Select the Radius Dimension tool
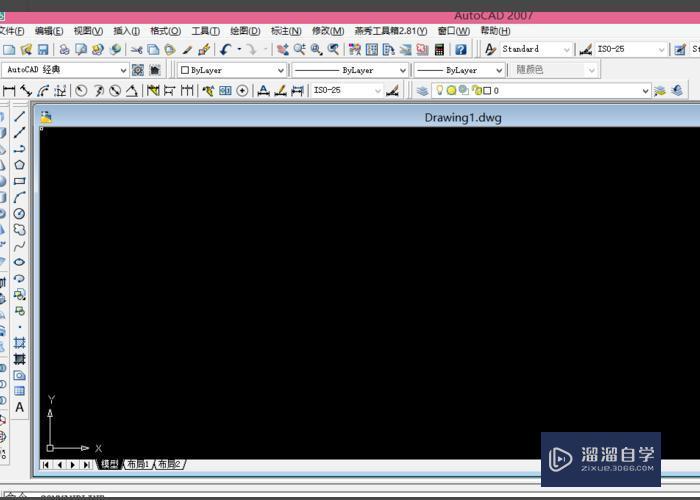The height and width of the screenshot is (500, 700). 81,91
